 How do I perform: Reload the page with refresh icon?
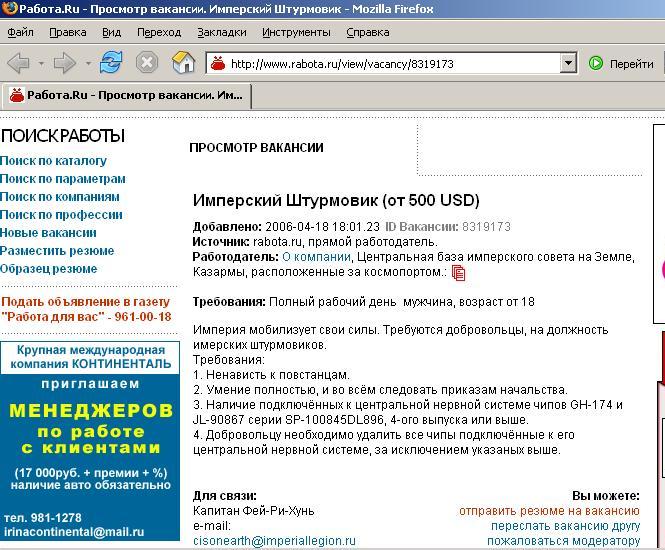click(110, 63)
